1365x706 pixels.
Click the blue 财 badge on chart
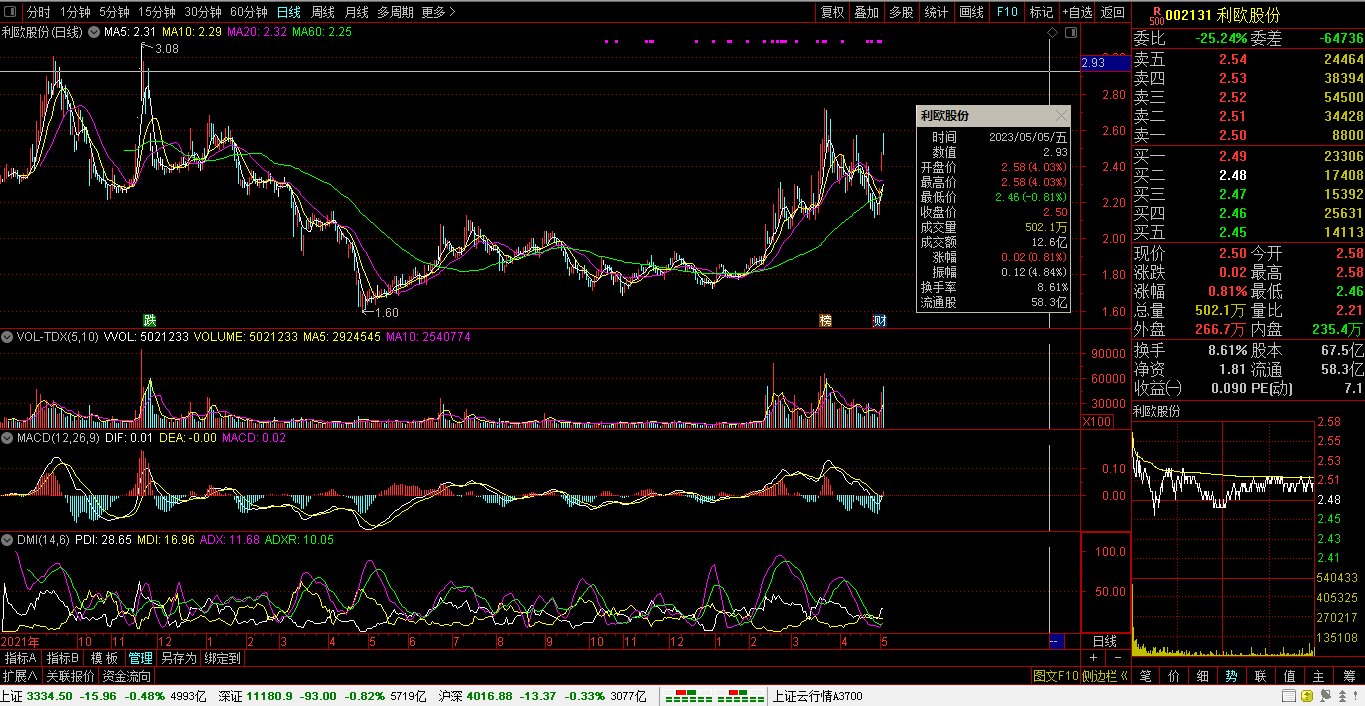tap(880, 320)
